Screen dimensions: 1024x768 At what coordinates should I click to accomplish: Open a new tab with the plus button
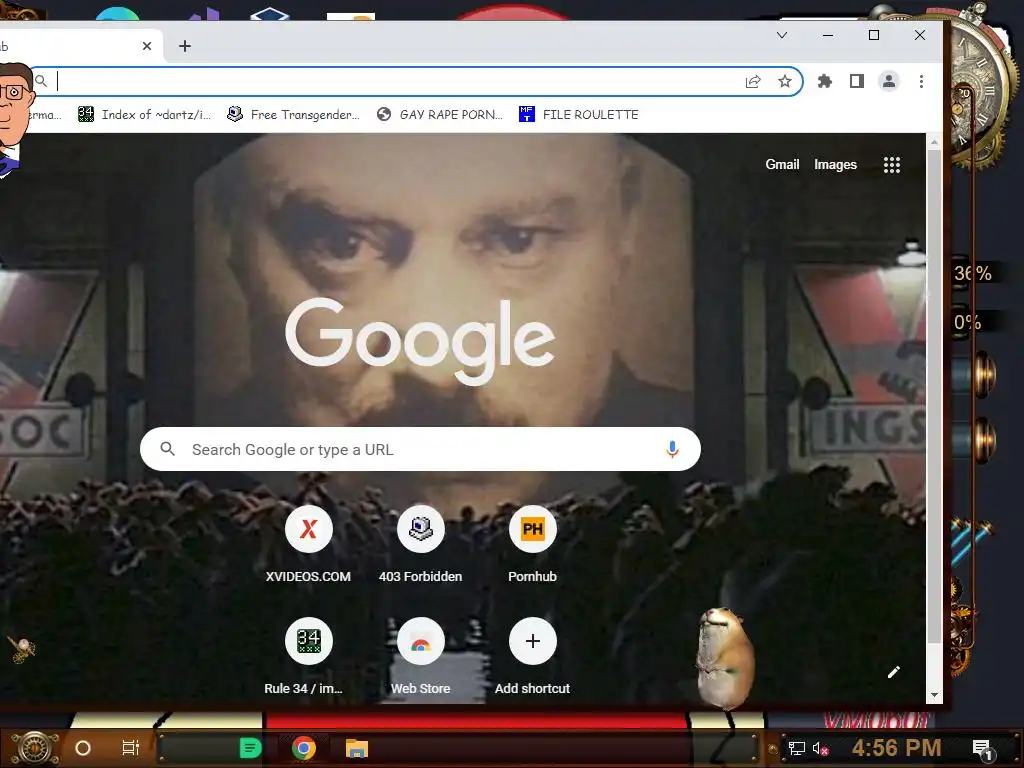185,46
